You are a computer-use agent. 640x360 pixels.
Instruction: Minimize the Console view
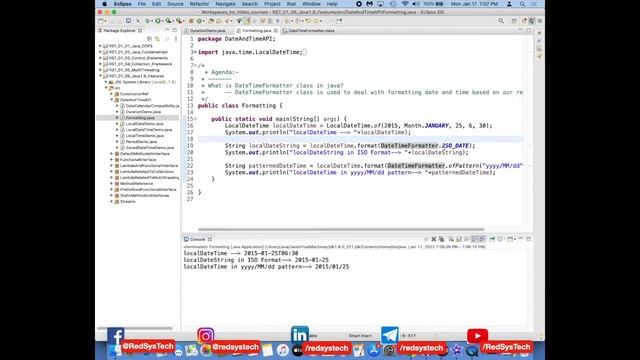[x=521, y=239]
